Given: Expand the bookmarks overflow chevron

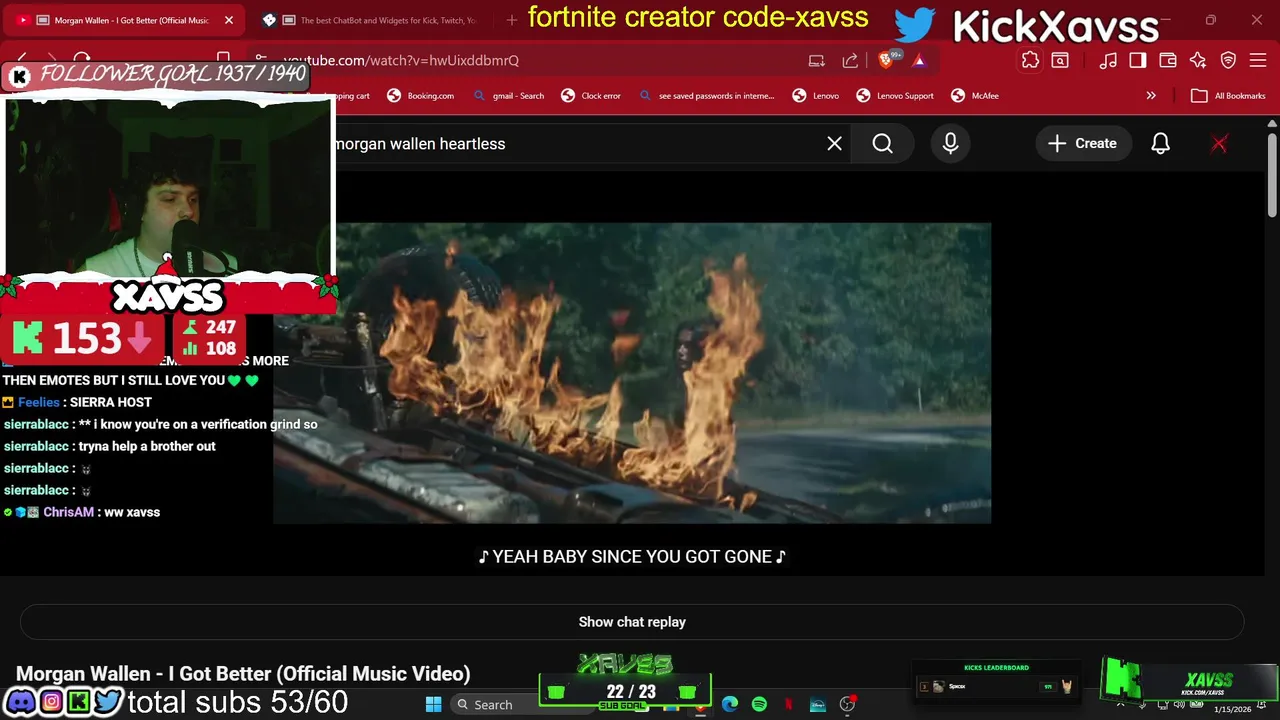Looking at the screenshot, I should pos(1151,96).
